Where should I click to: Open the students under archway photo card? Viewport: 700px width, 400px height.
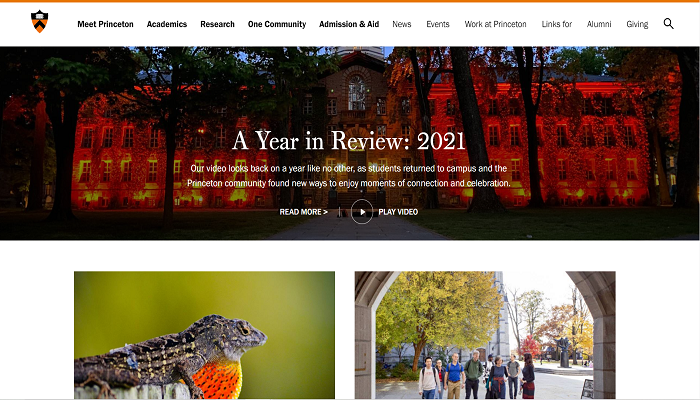pyautogui.click(x=485, y=335)
